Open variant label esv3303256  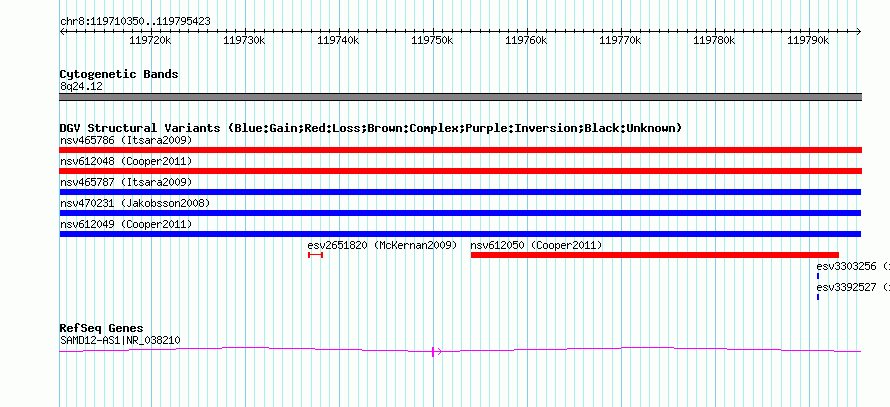(853, 266)
